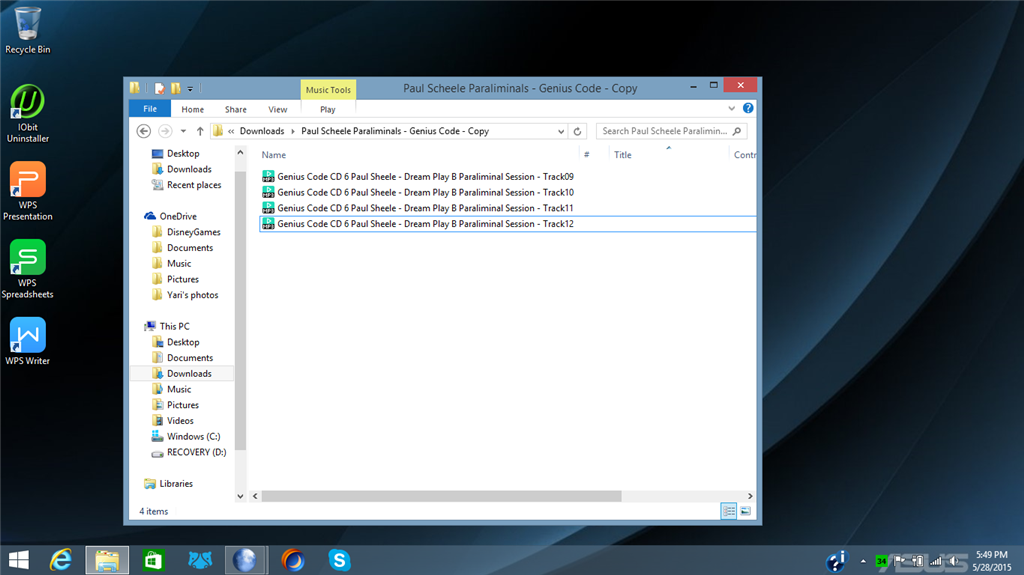This screenshot has height=575, width=1024.
Task: Open Downloads under favorites in navigation pane
Action: click(189, 169)
